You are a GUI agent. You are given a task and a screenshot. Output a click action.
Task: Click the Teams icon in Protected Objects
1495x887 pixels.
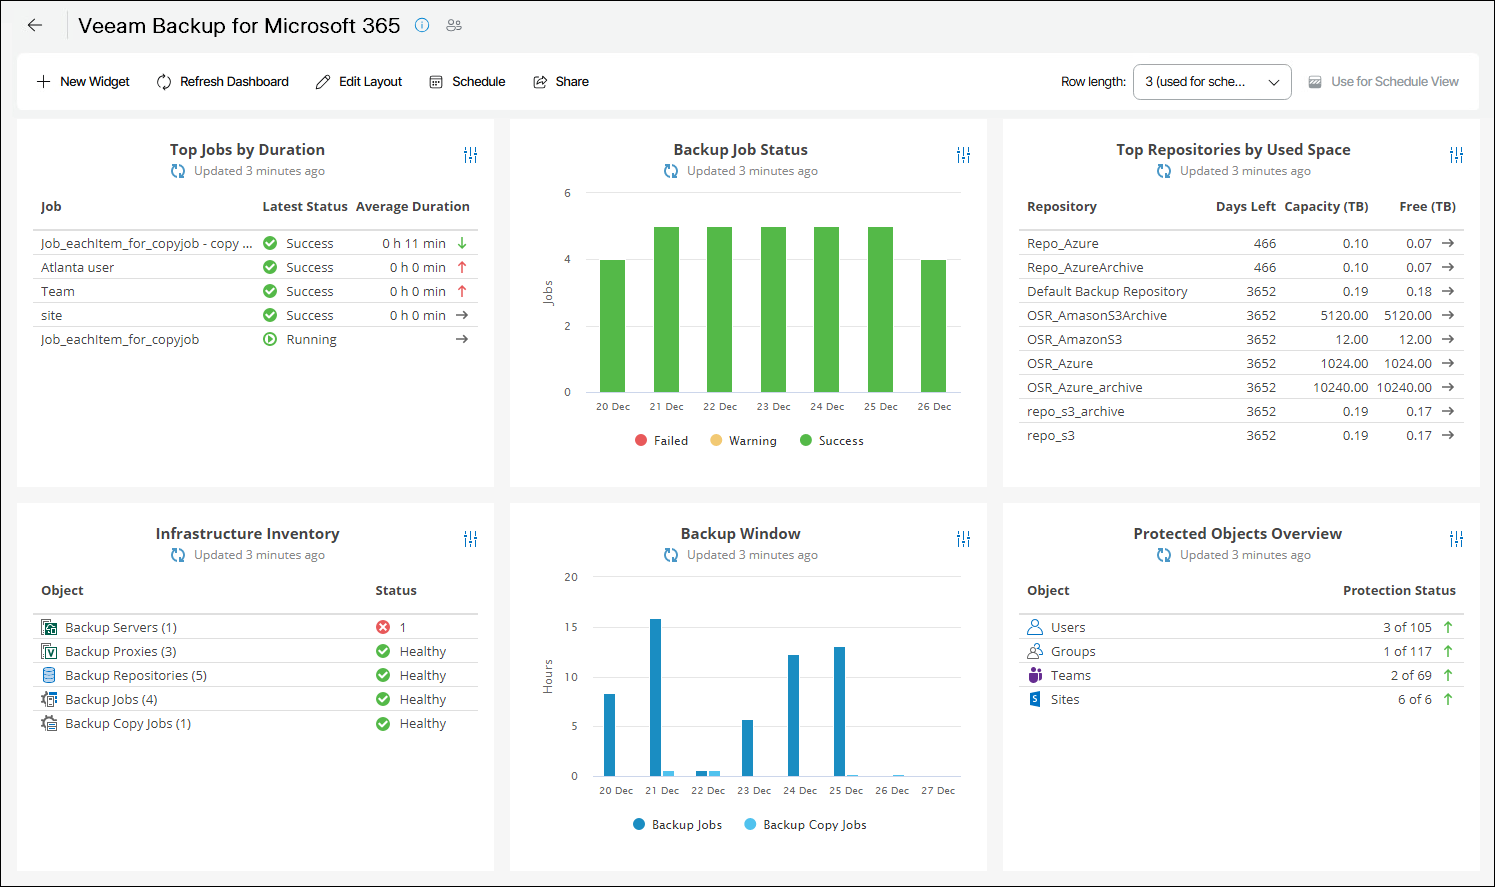[x=1035, y=675]
